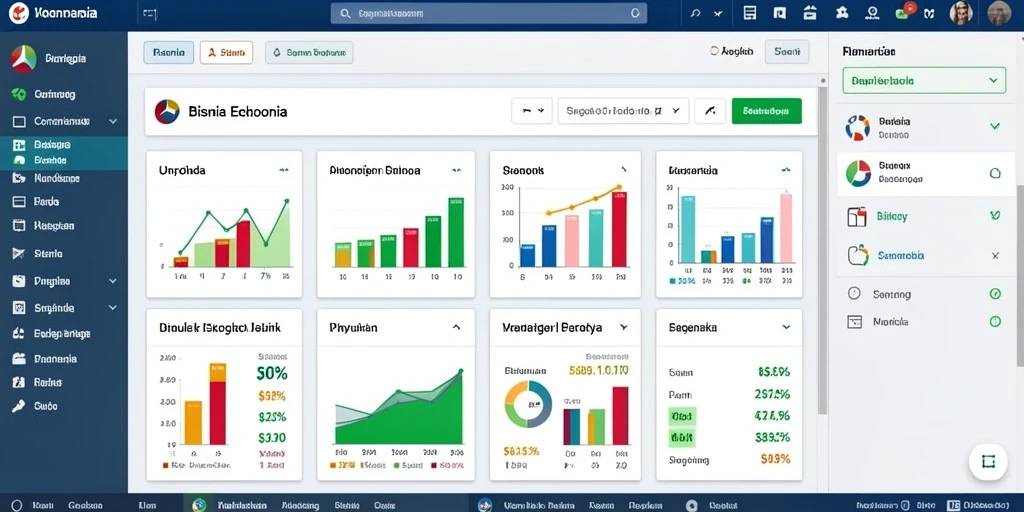Click into the top search field
1024x512 pixels.
click(488, 13)
